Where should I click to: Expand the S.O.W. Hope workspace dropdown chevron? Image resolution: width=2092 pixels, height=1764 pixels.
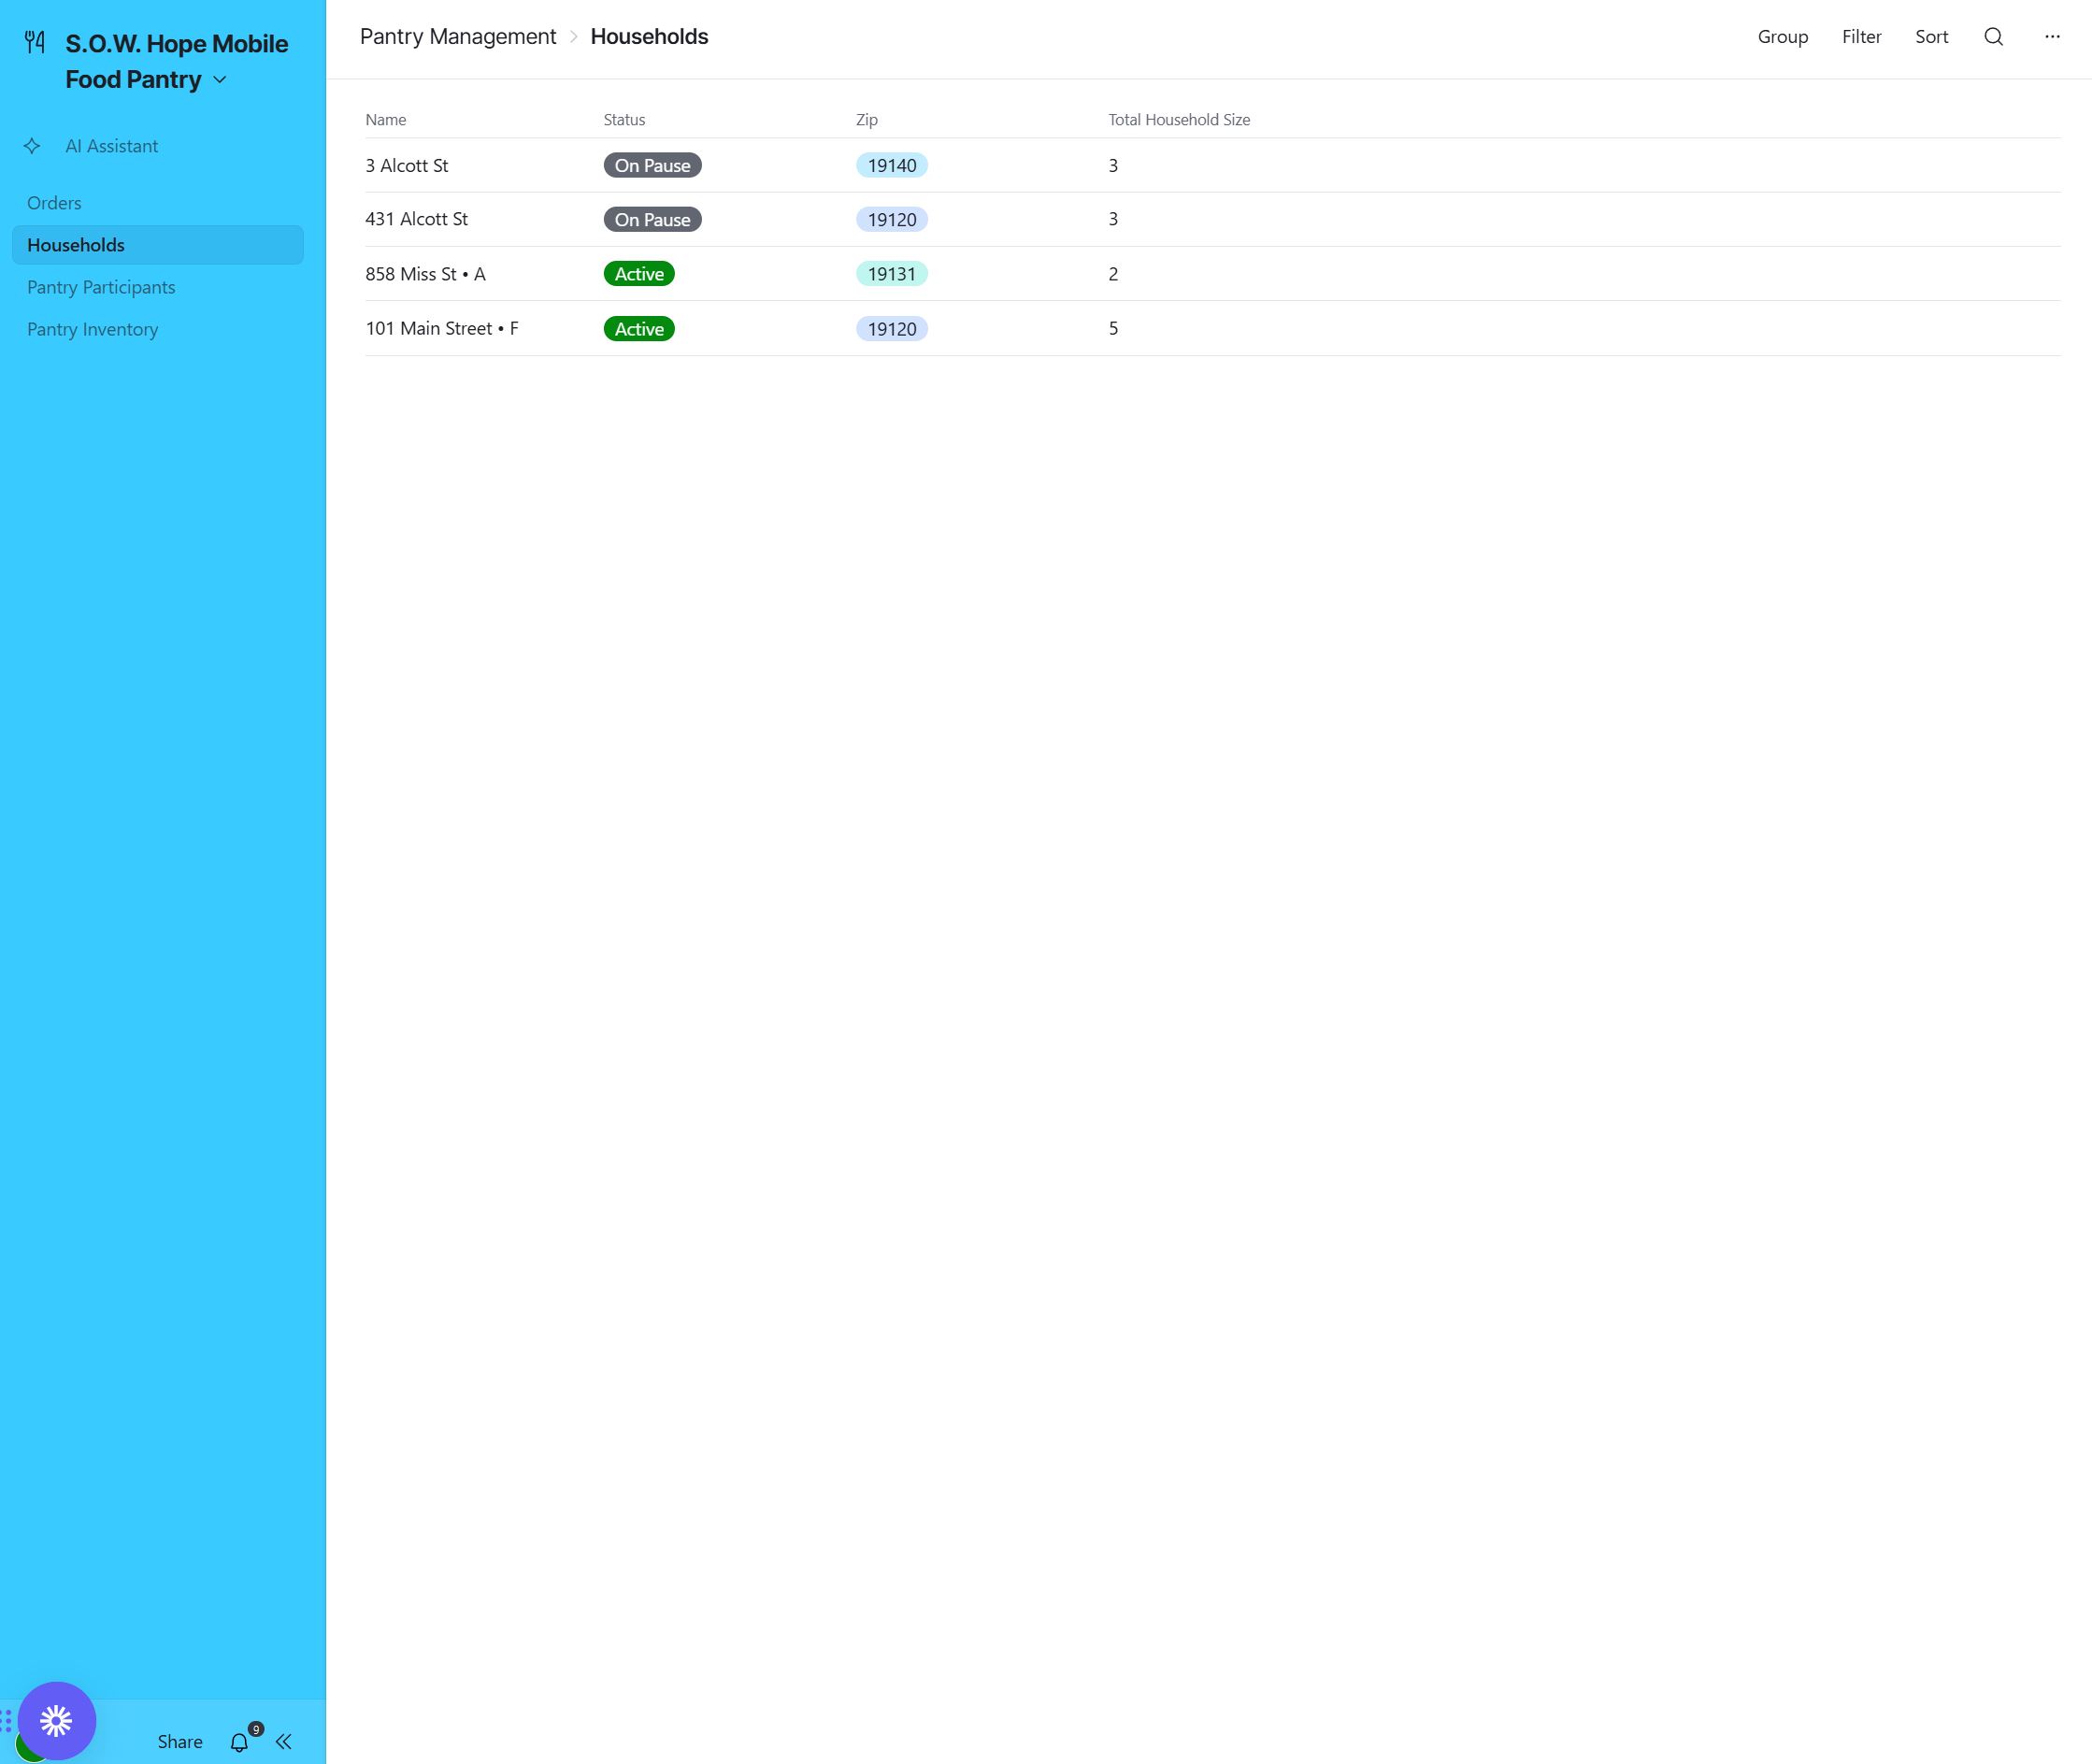[x=220, y=80]
